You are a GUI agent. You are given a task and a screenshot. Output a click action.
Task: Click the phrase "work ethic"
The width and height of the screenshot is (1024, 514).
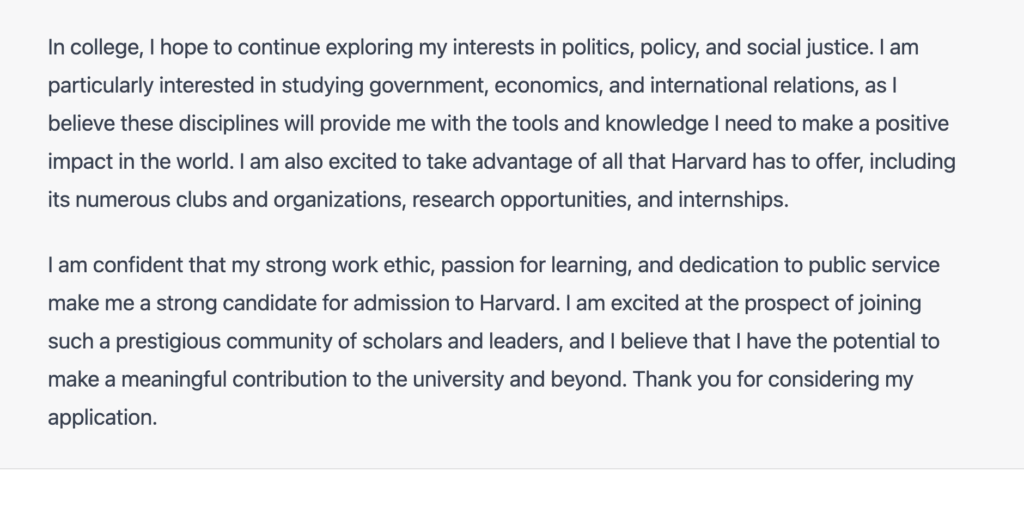(383, 265)
